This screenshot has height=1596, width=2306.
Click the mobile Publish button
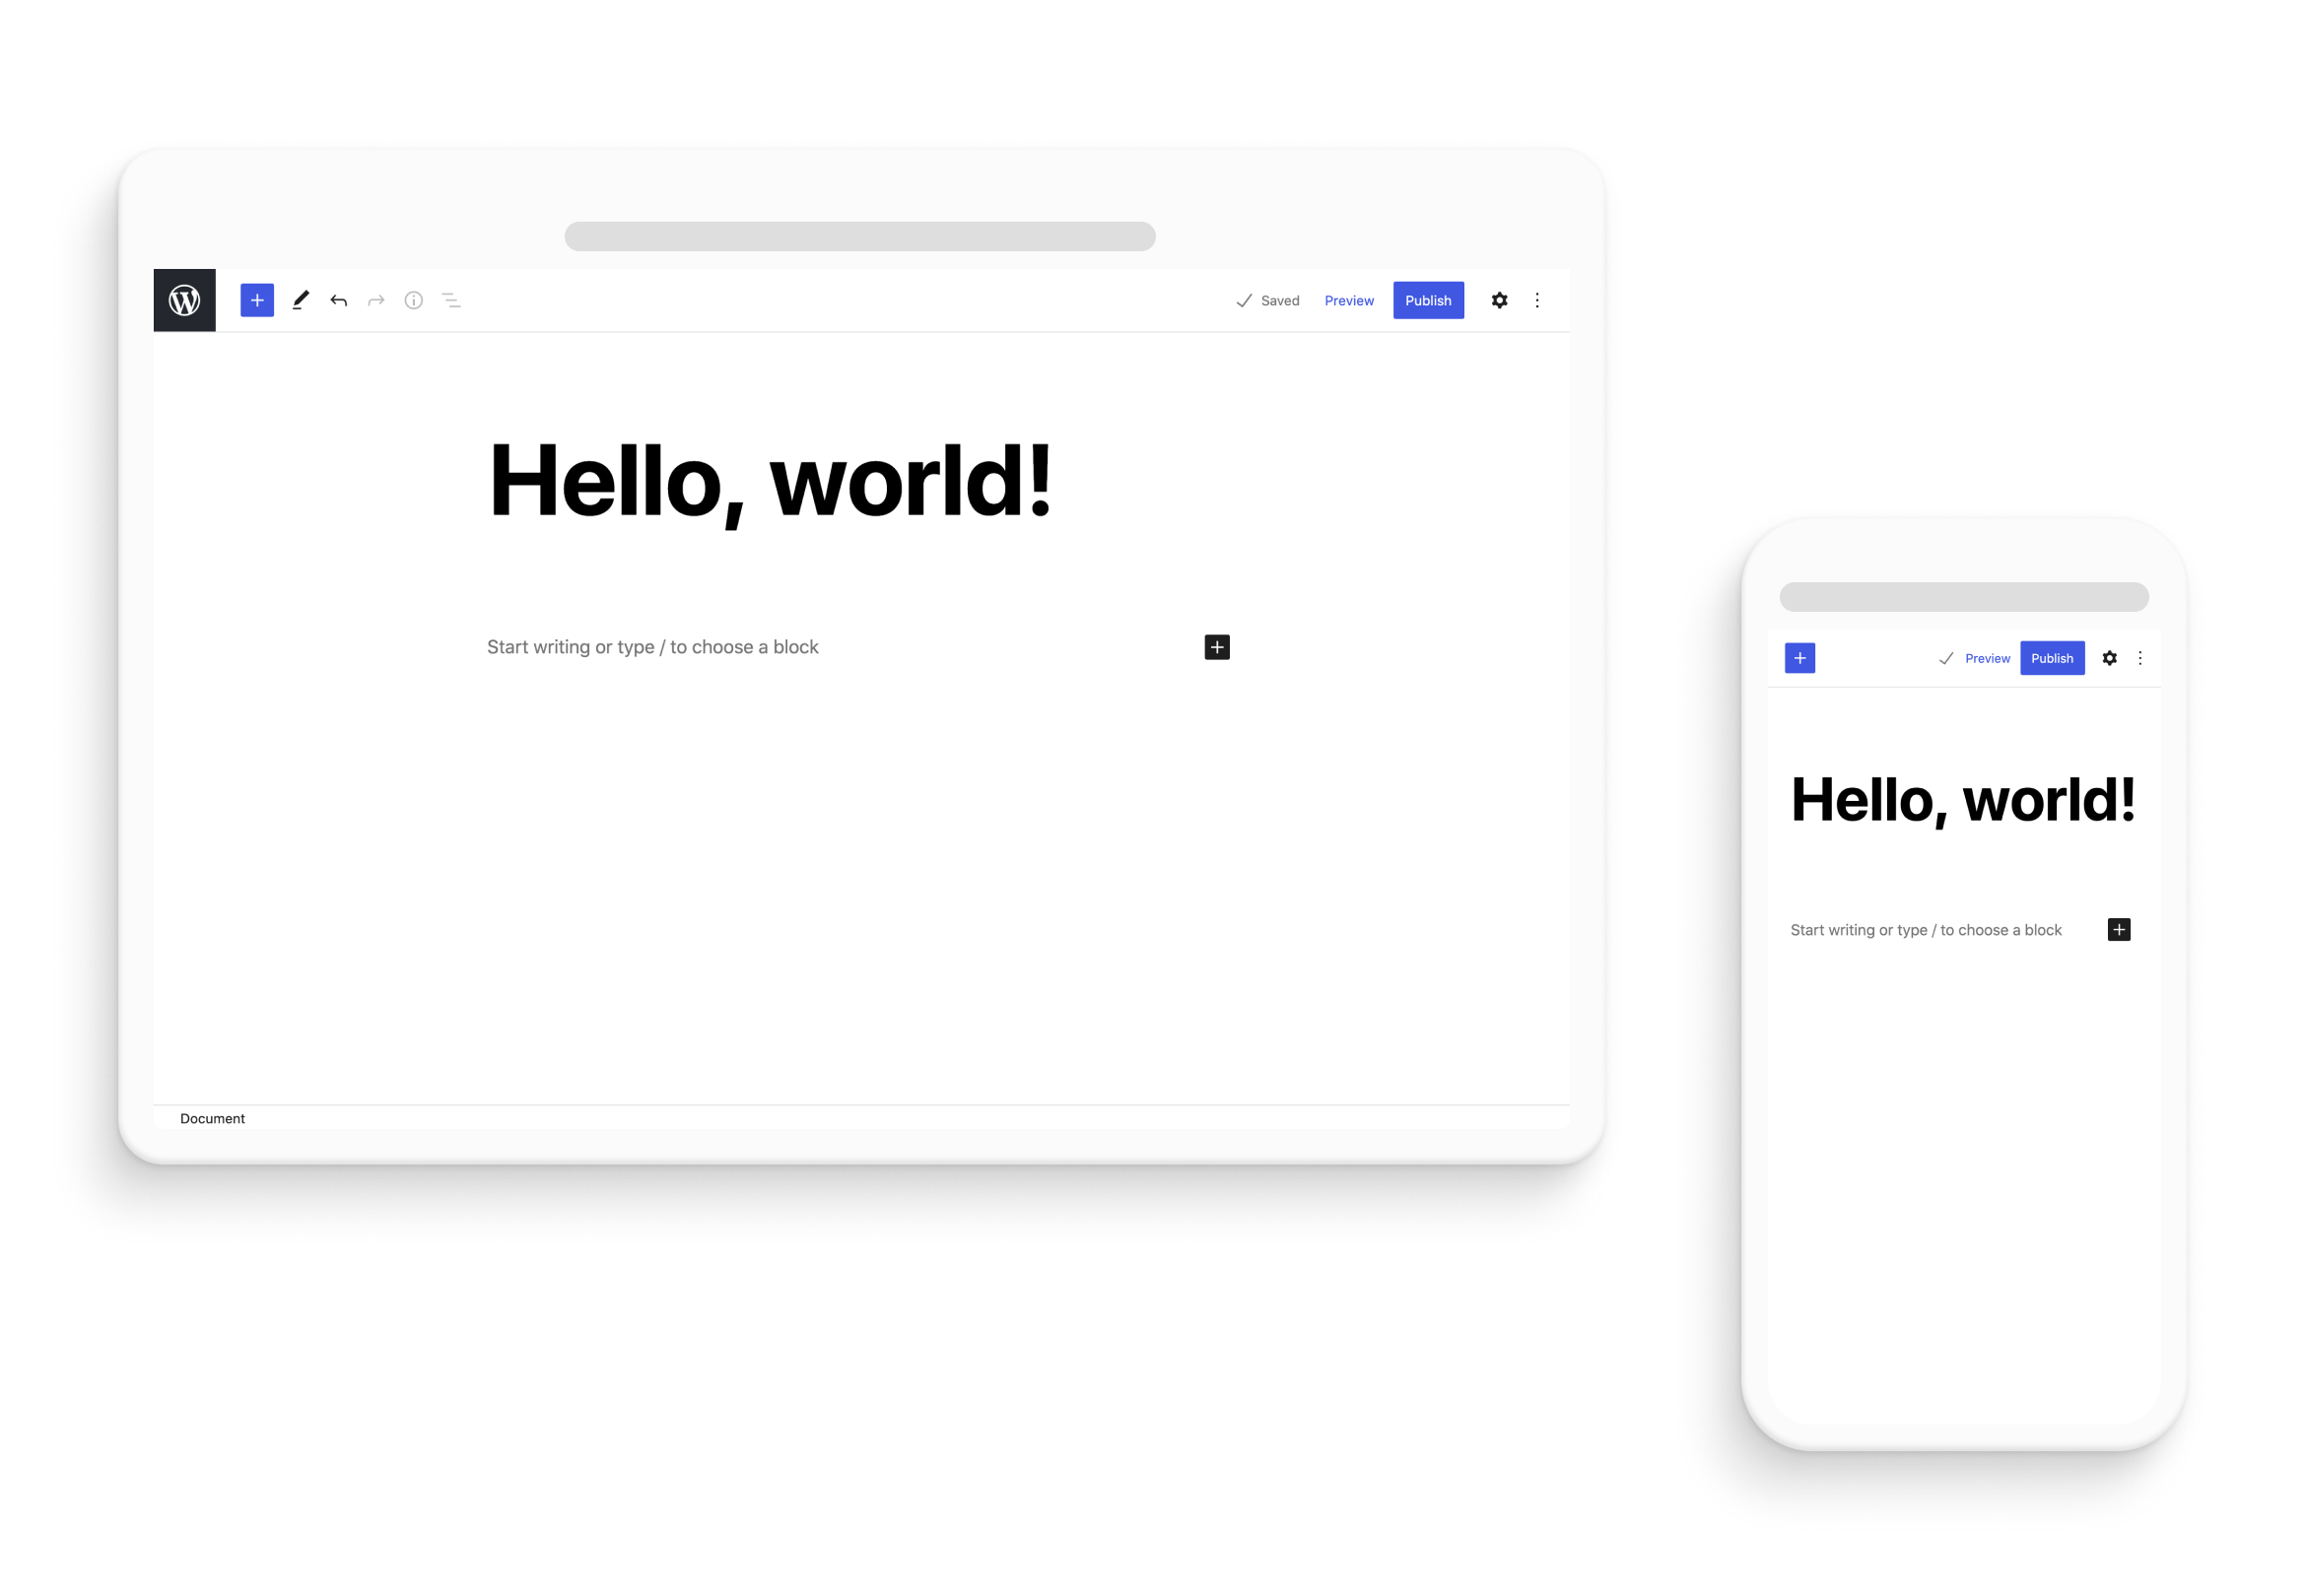click(x=2050, y=659)
